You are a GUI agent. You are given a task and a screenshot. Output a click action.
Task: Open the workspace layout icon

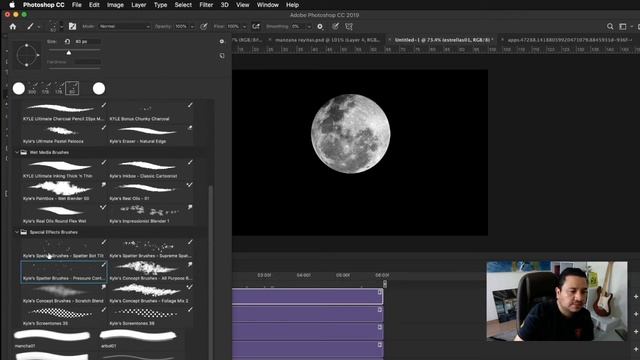pos(623,27)
